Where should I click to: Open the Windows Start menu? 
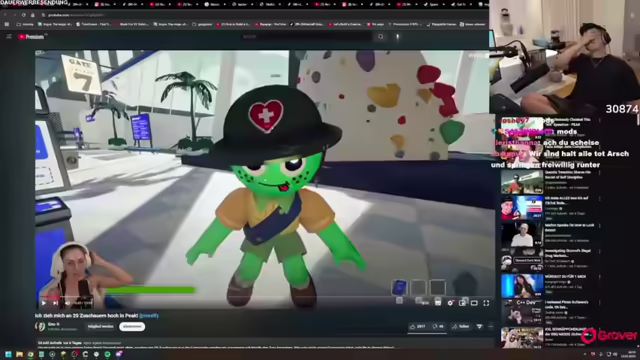[x=8, y=354]
